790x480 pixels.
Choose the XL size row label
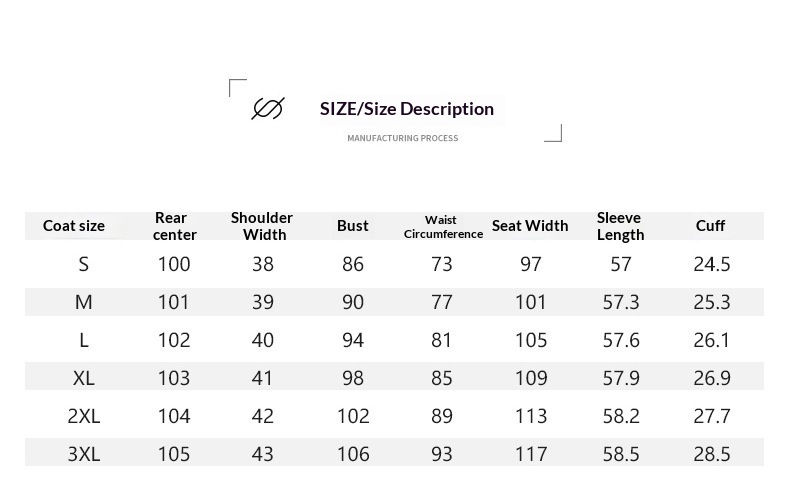(84, 379)
